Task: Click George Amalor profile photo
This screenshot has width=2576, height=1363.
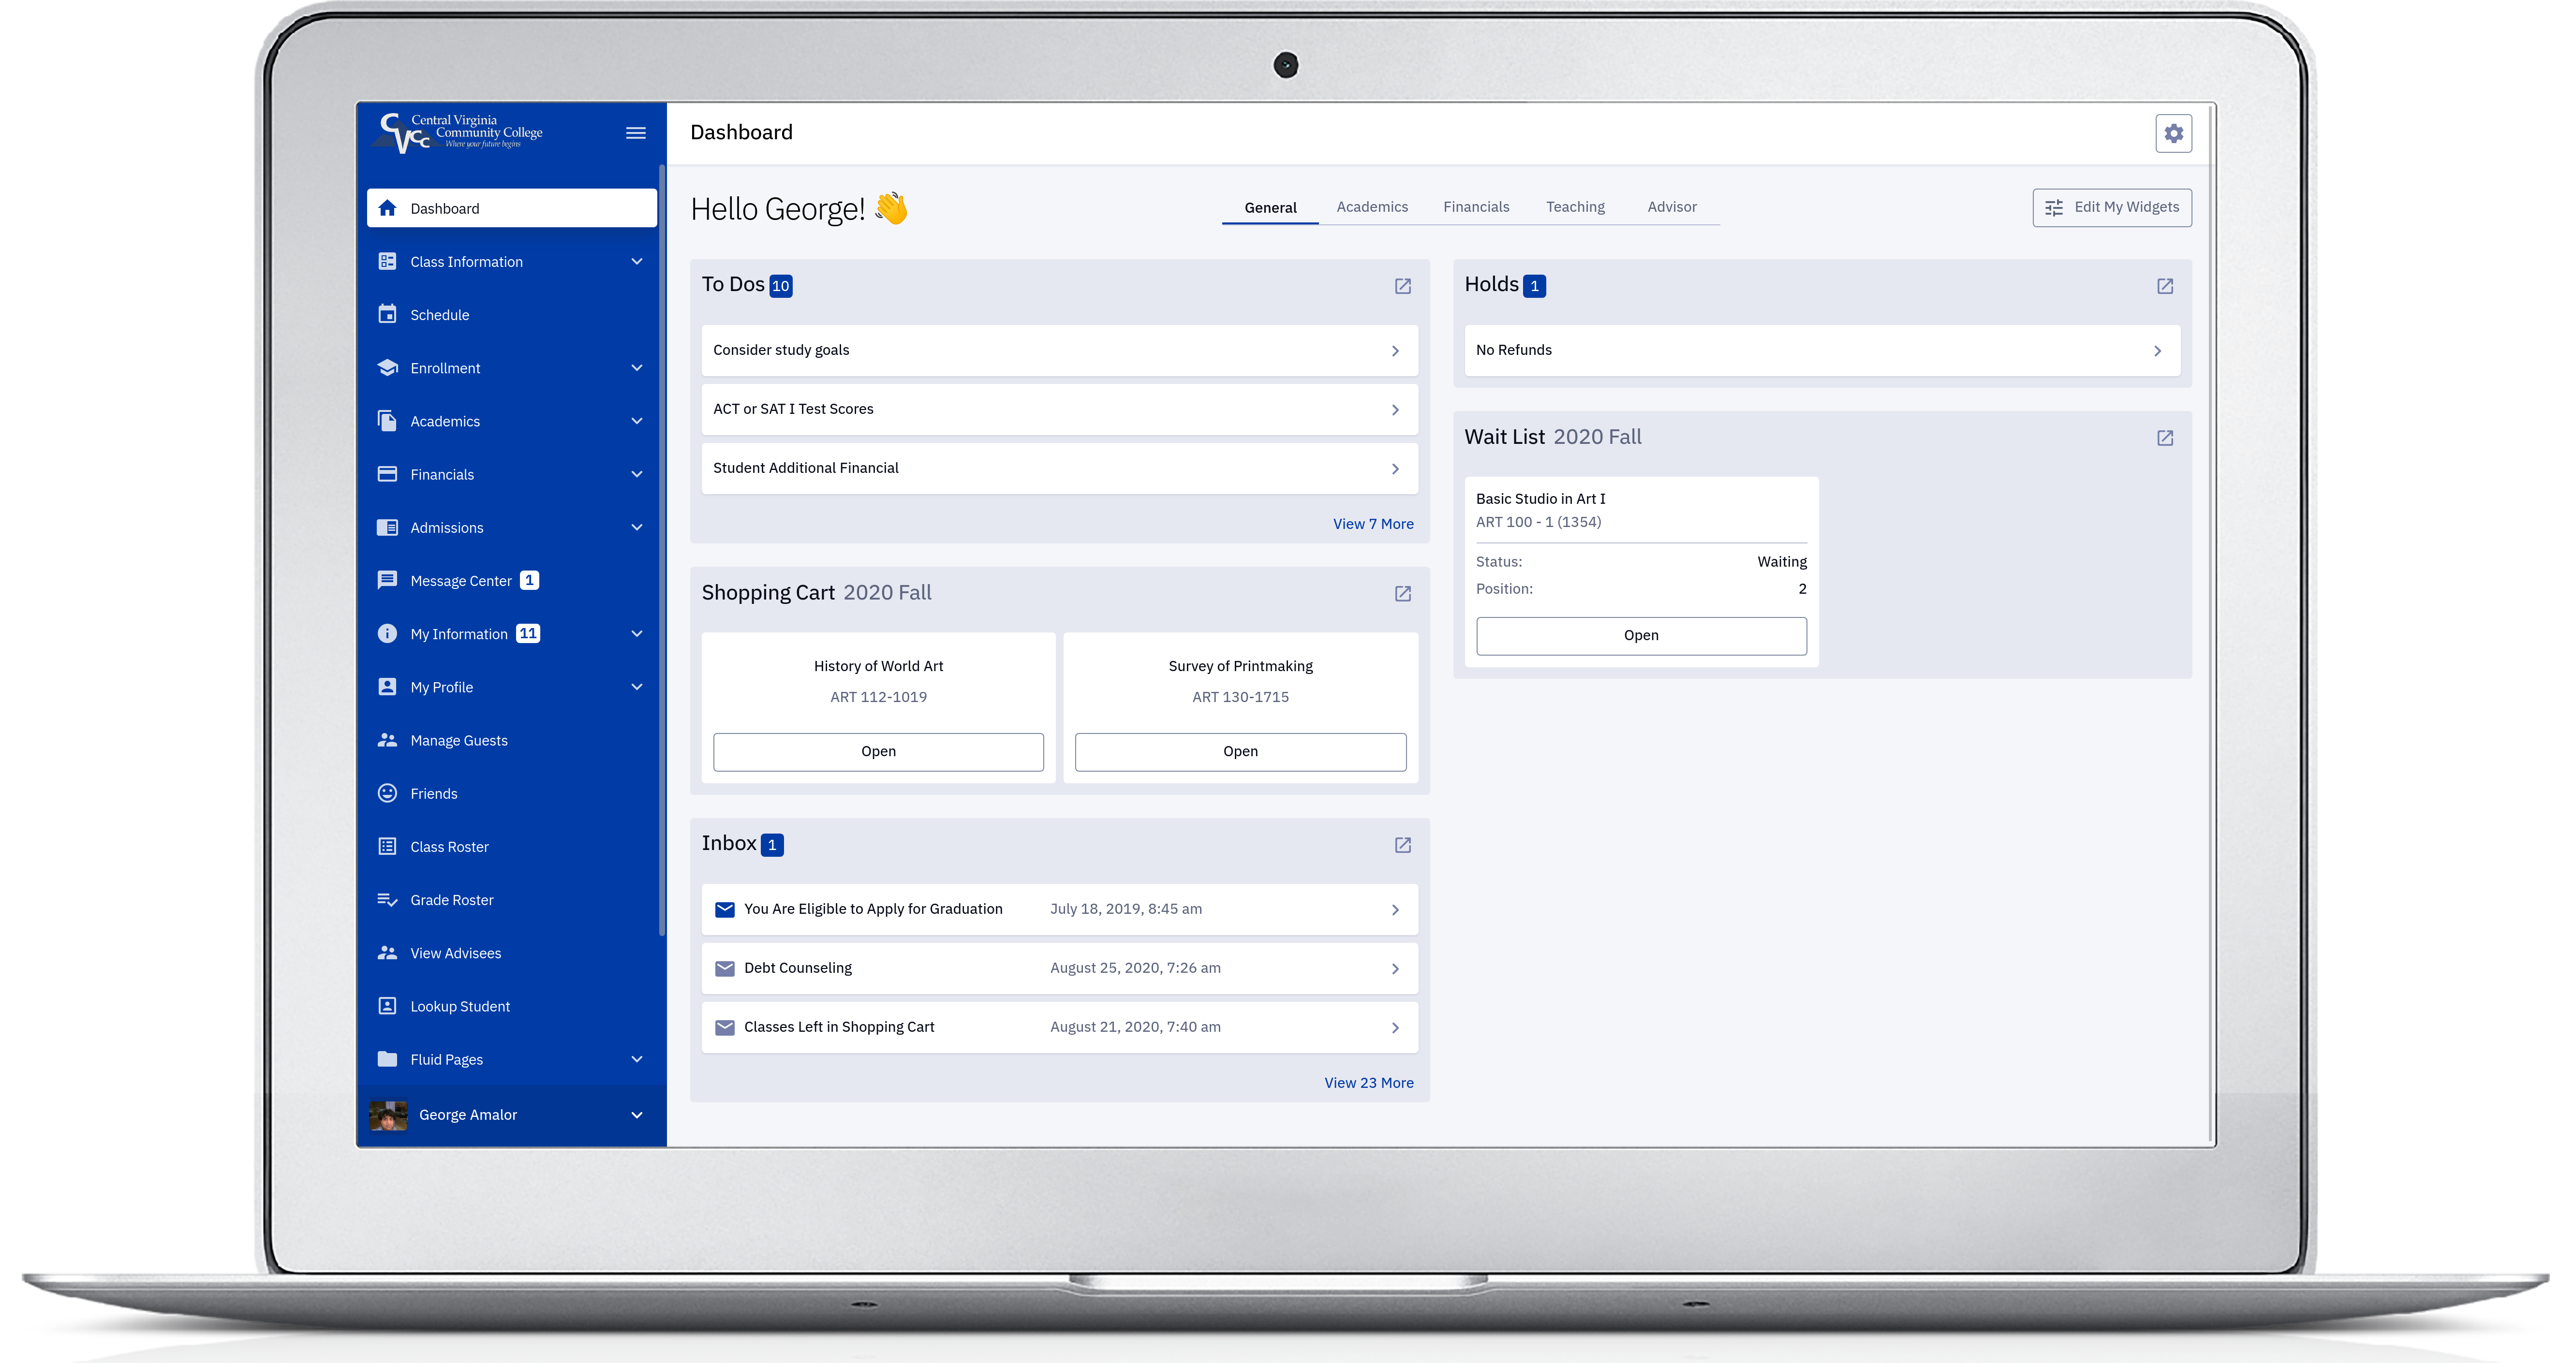Action: pos(388,1115)
